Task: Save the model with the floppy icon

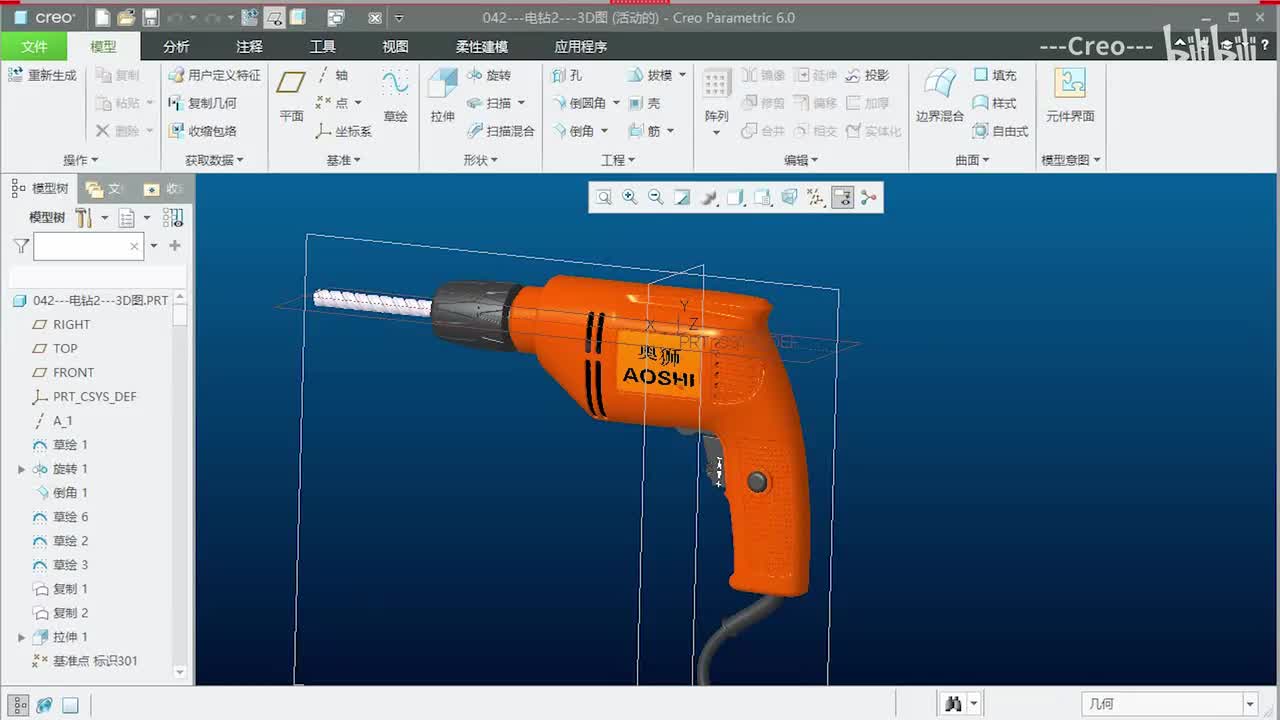Action: (x=150, y=18)
